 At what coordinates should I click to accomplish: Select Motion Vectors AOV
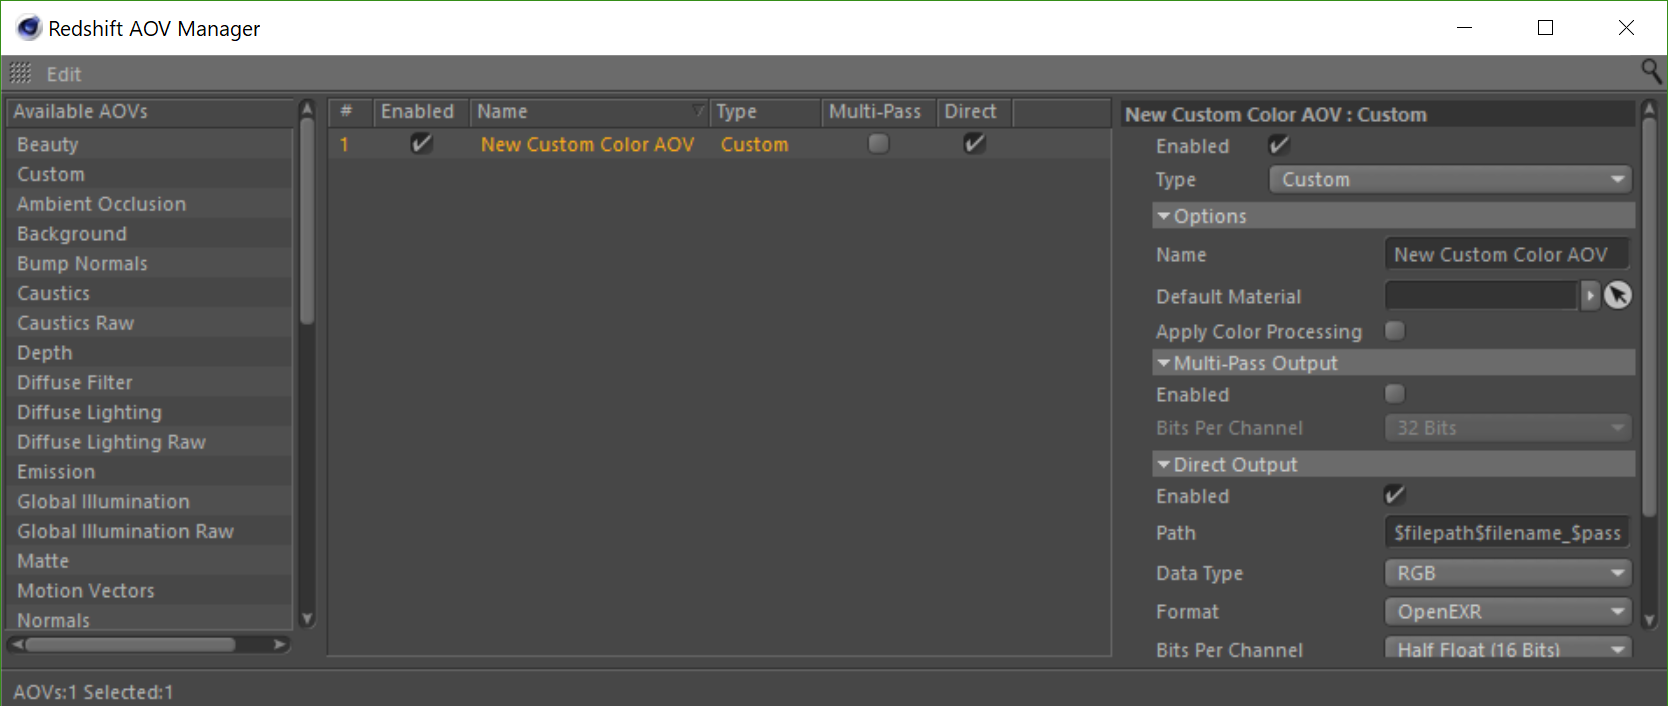tap(150, 591)
